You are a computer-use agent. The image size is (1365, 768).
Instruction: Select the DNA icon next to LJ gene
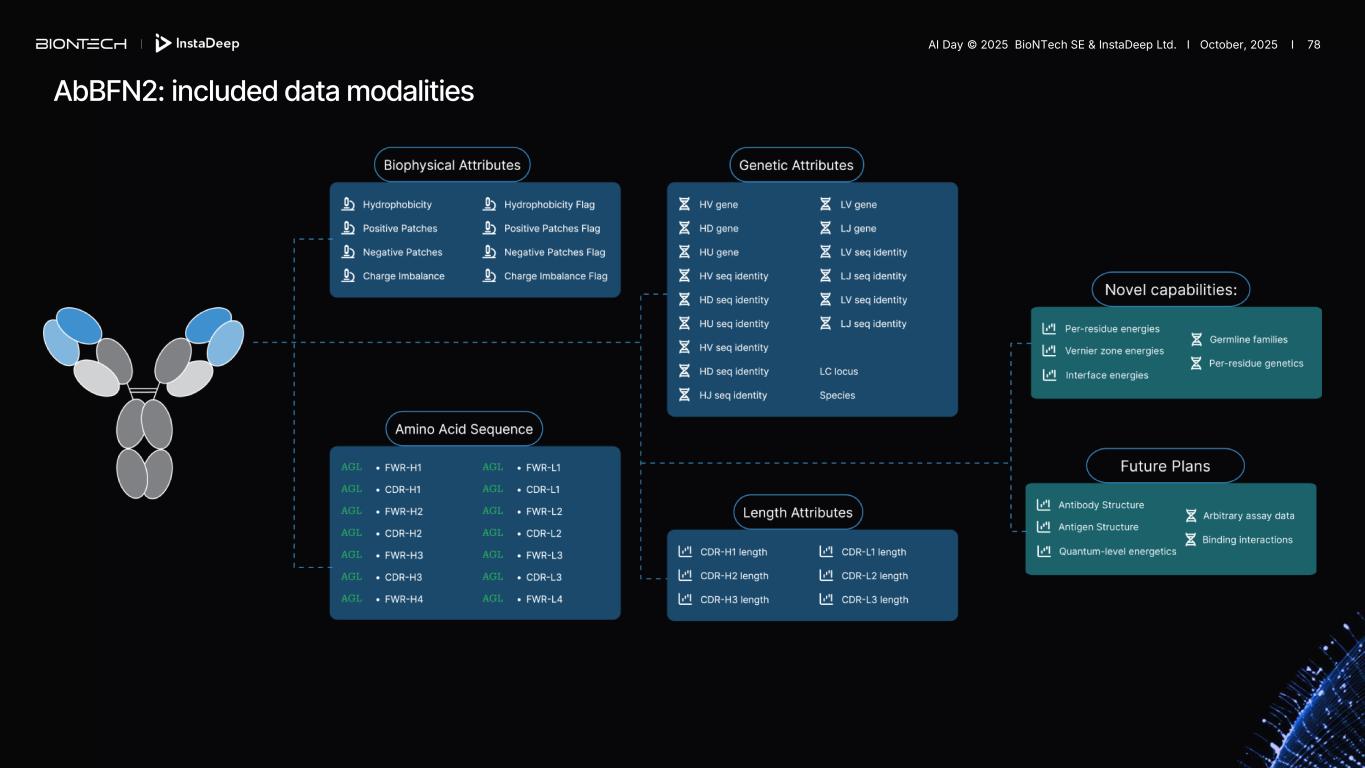pos(826,228)
